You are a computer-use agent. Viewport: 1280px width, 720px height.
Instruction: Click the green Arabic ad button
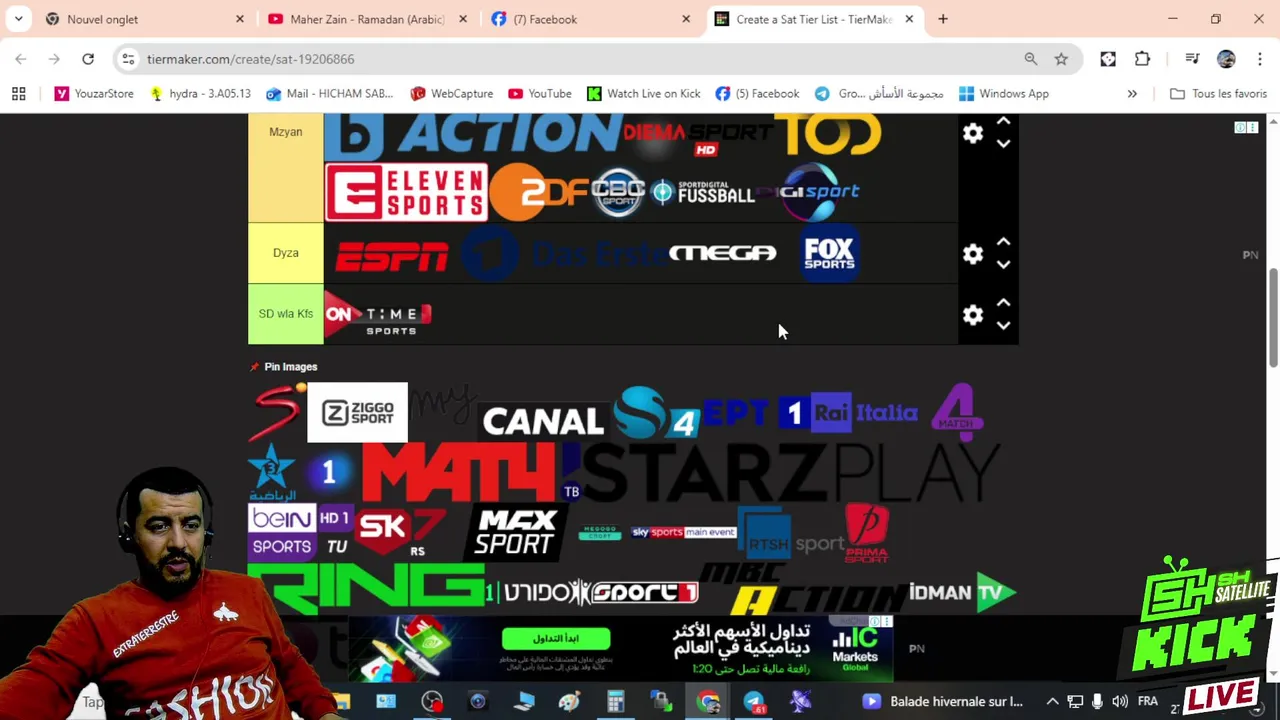click(556, 638)
